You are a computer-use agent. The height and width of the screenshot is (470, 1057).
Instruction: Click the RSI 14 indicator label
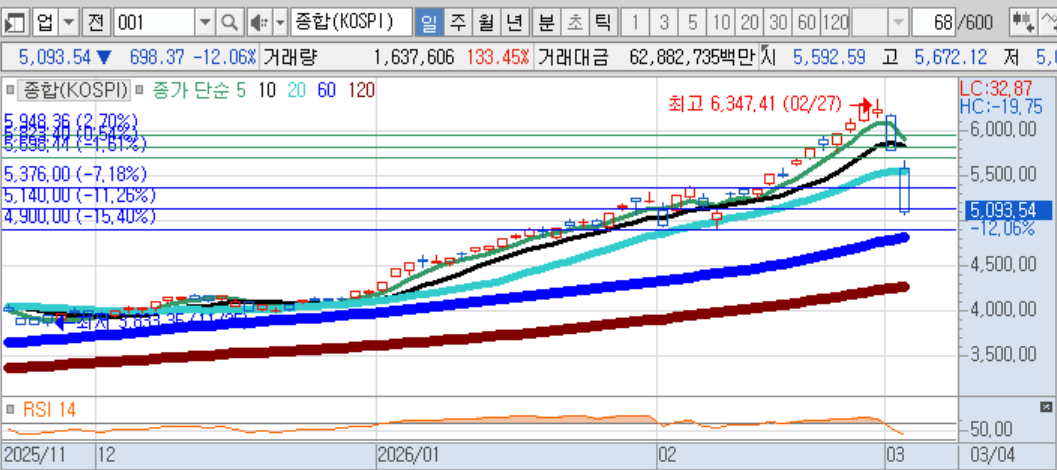pos(49,409)
